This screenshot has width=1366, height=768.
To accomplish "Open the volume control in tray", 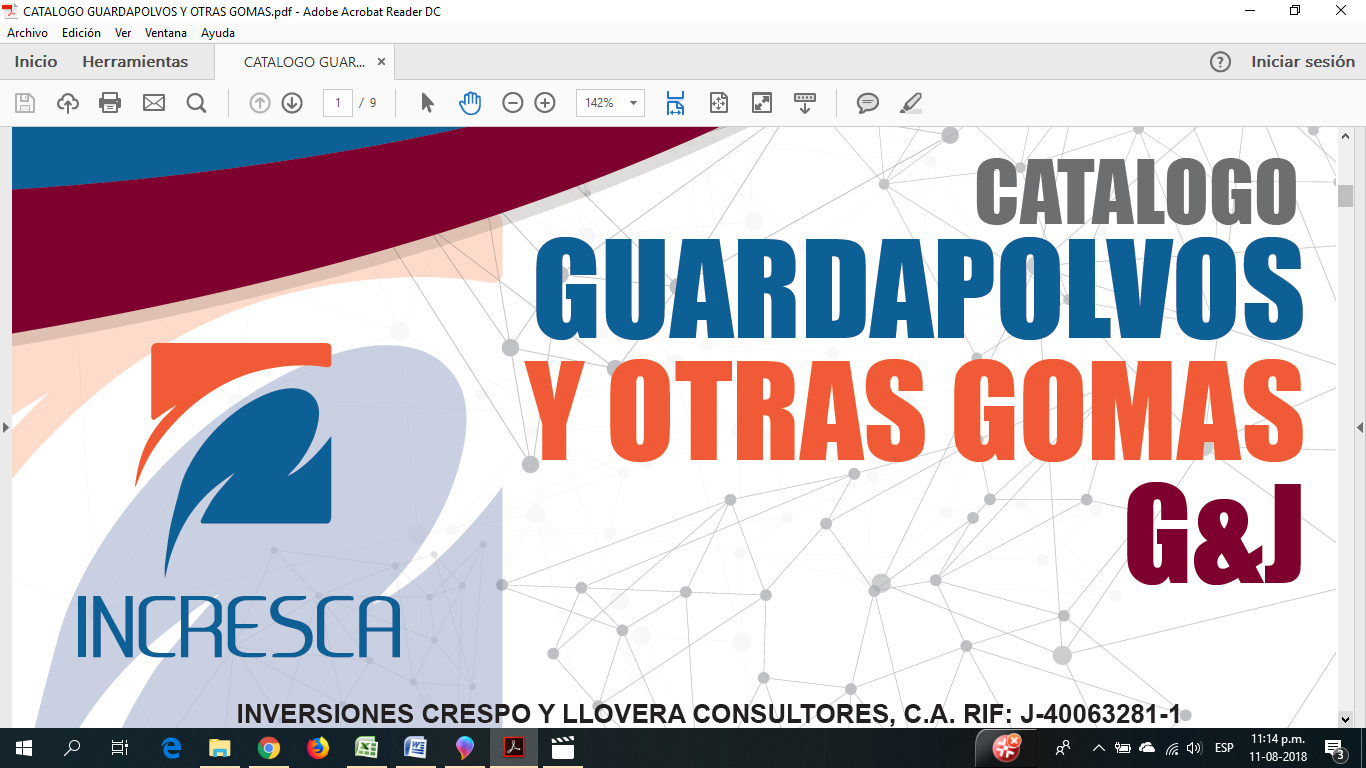I will pyautogui.click(x=1193, y=748).
